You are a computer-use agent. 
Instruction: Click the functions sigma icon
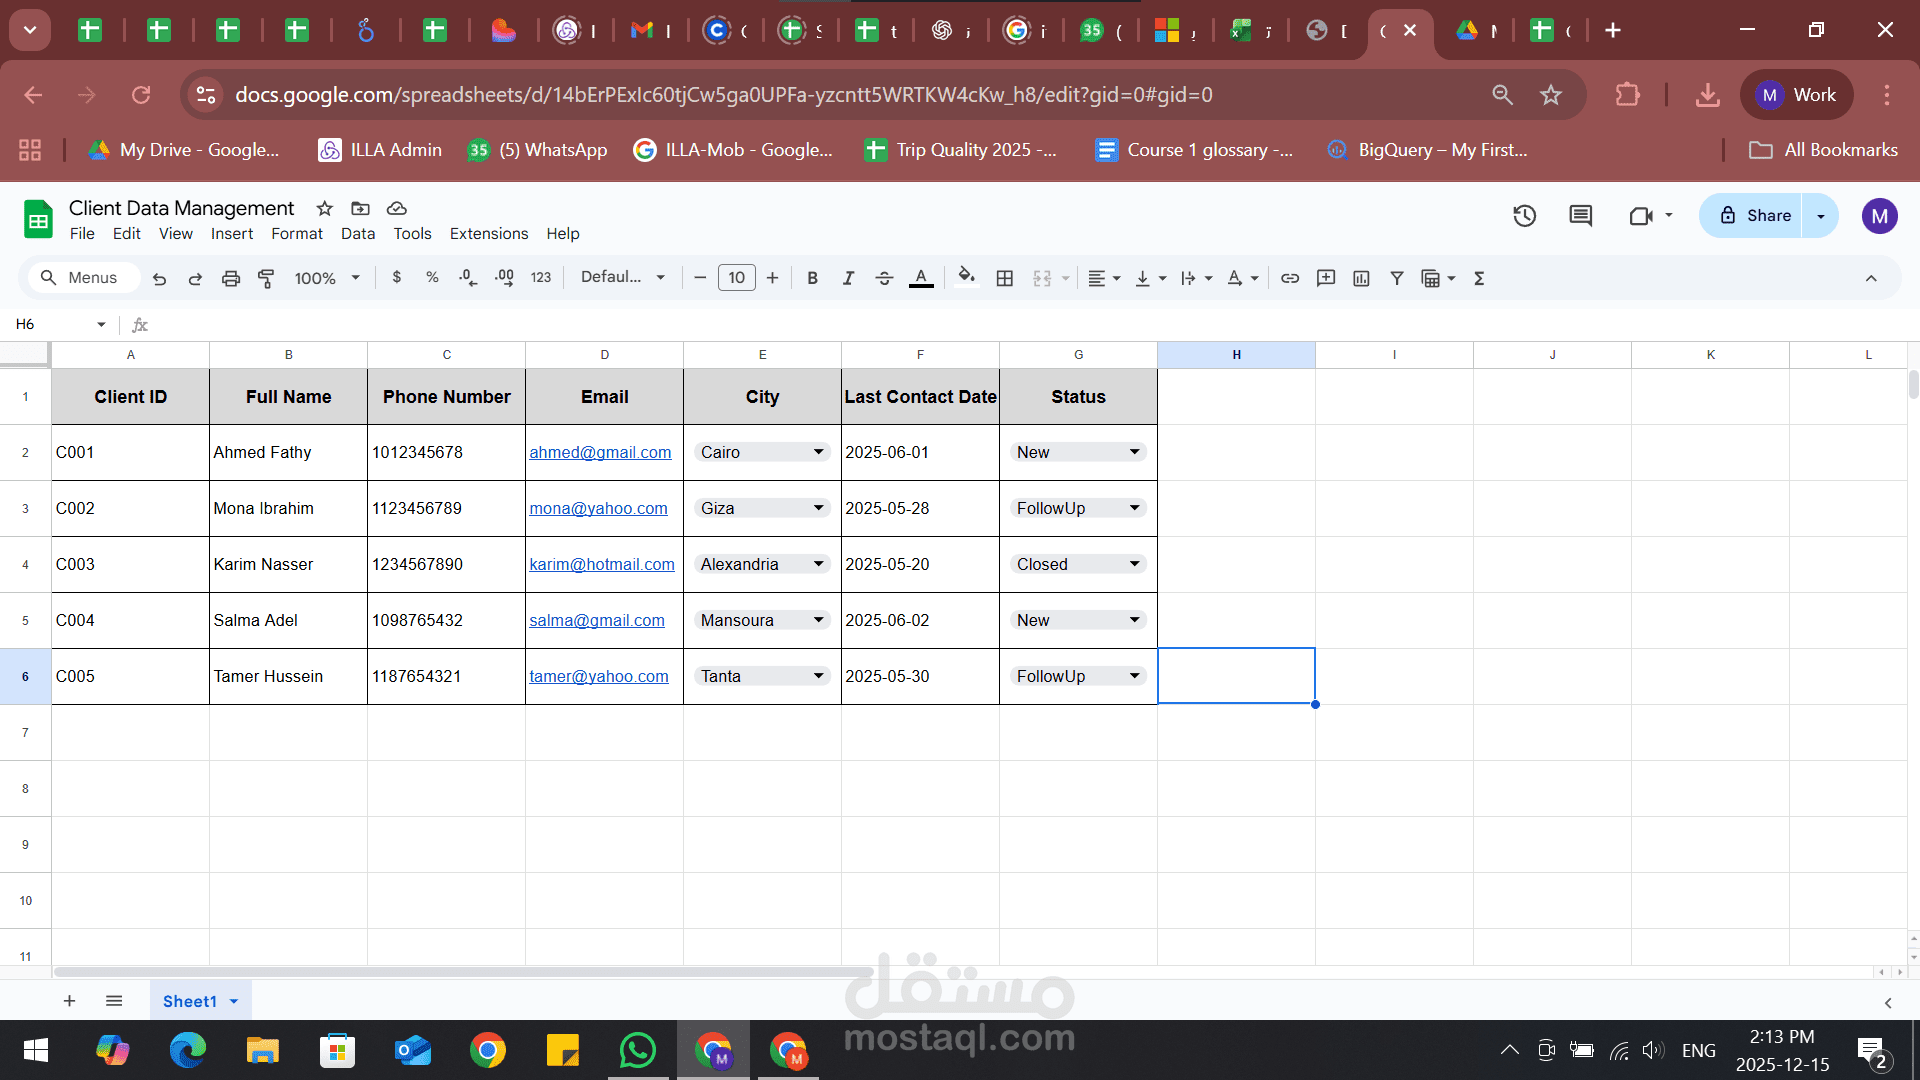1479,278
